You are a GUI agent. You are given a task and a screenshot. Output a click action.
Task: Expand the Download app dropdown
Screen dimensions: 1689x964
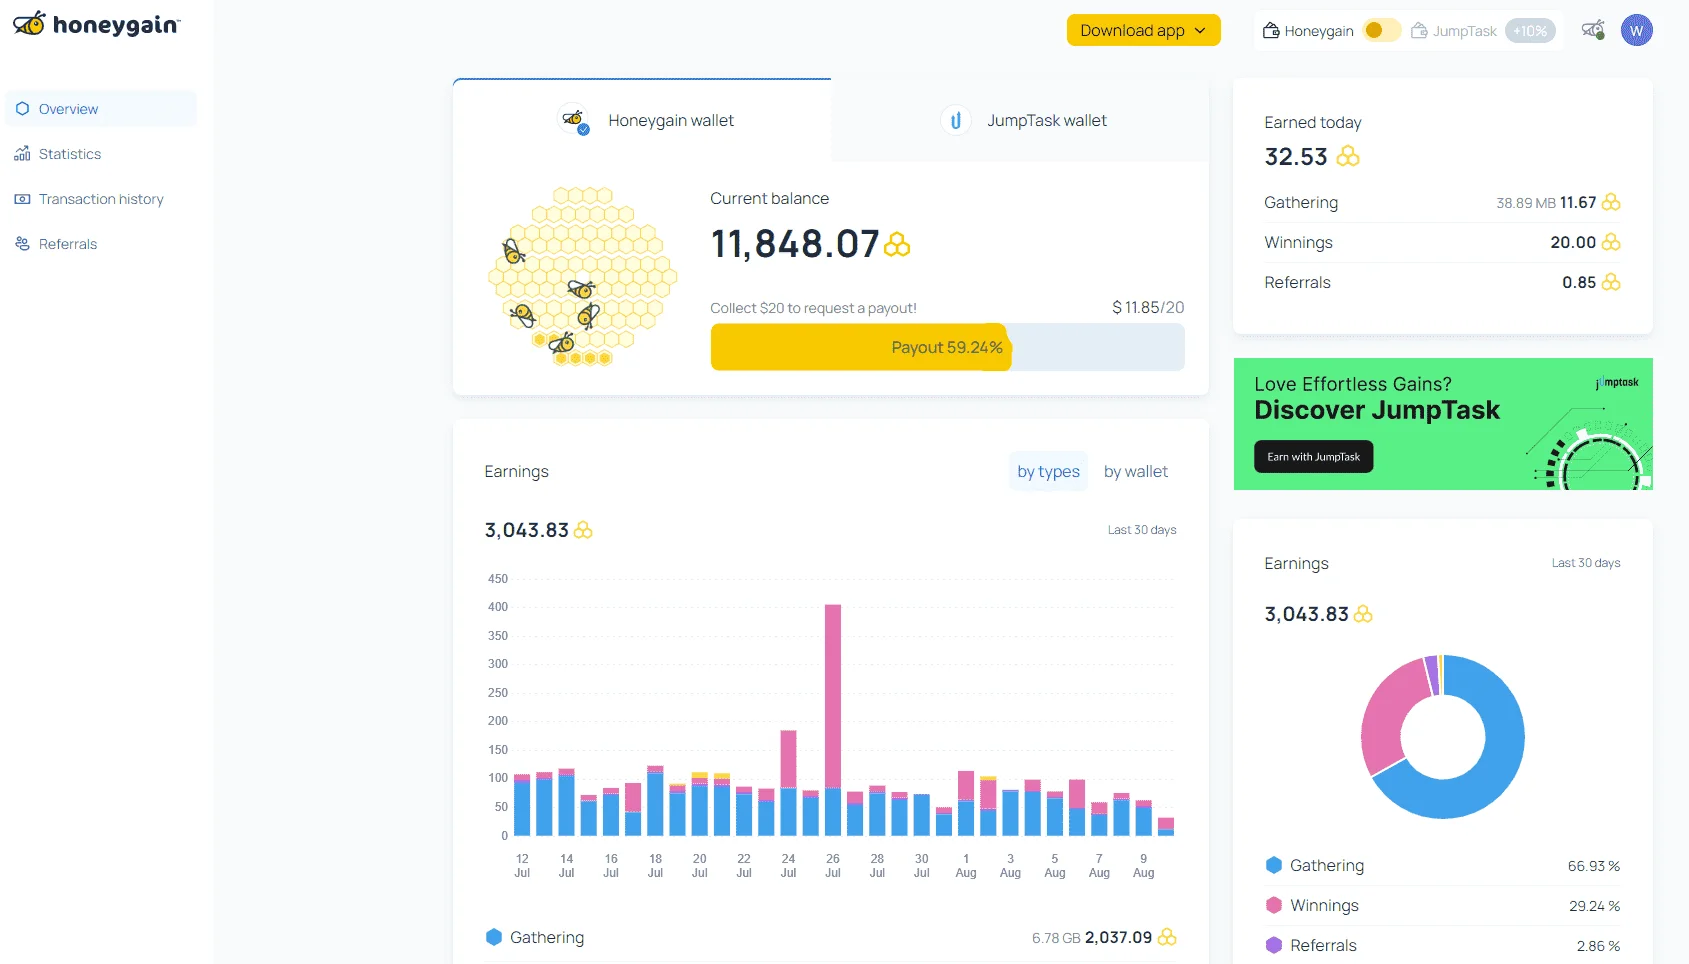click(x=1143, y=30)
